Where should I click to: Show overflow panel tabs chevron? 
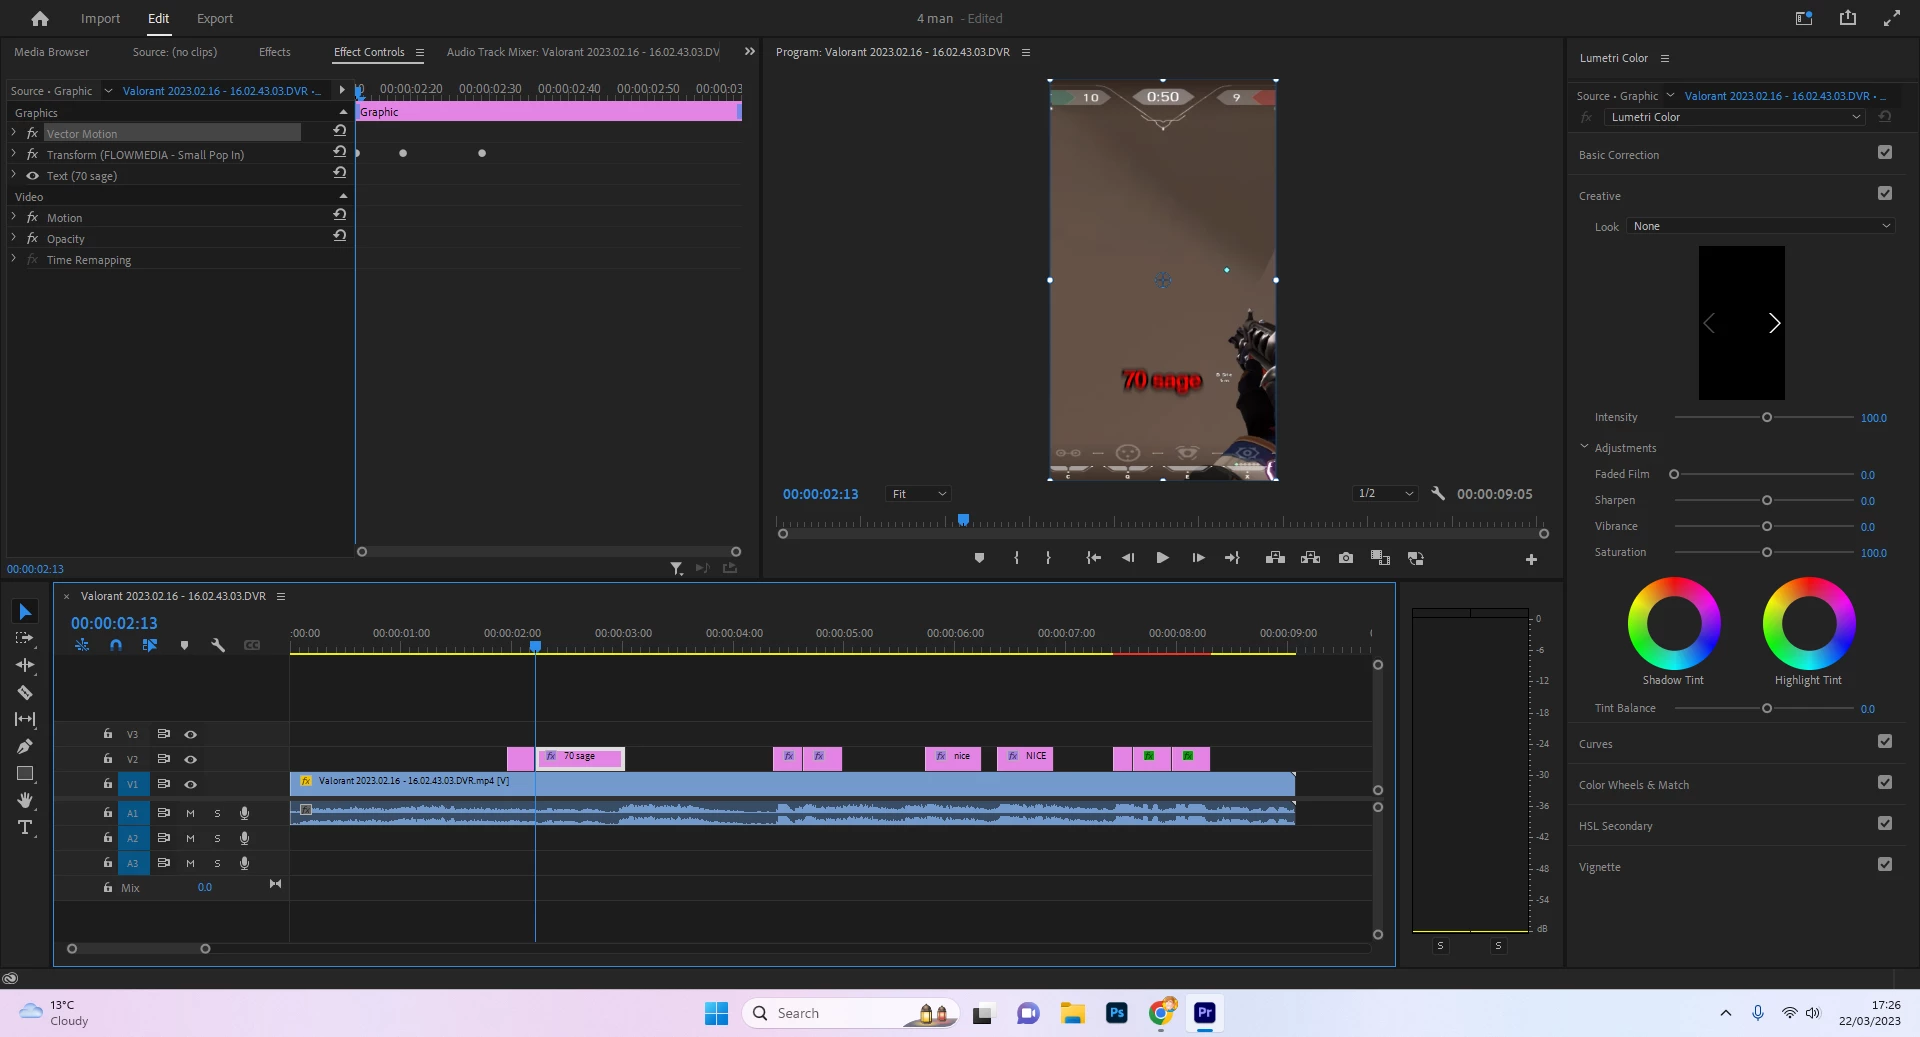(x=749, y=52)
